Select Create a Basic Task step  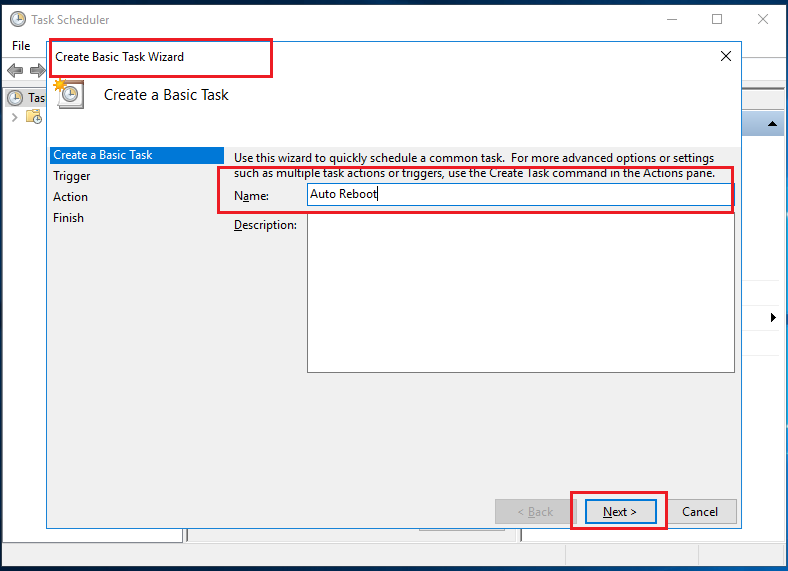[137, 155]
